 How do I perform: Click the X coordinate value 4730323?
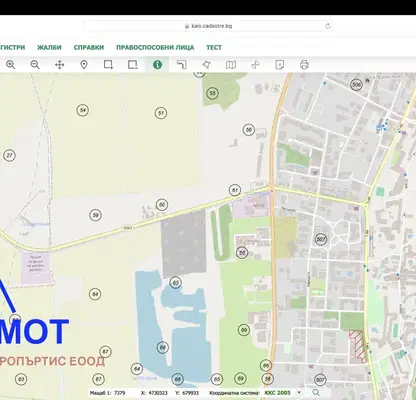click(158, 393)
